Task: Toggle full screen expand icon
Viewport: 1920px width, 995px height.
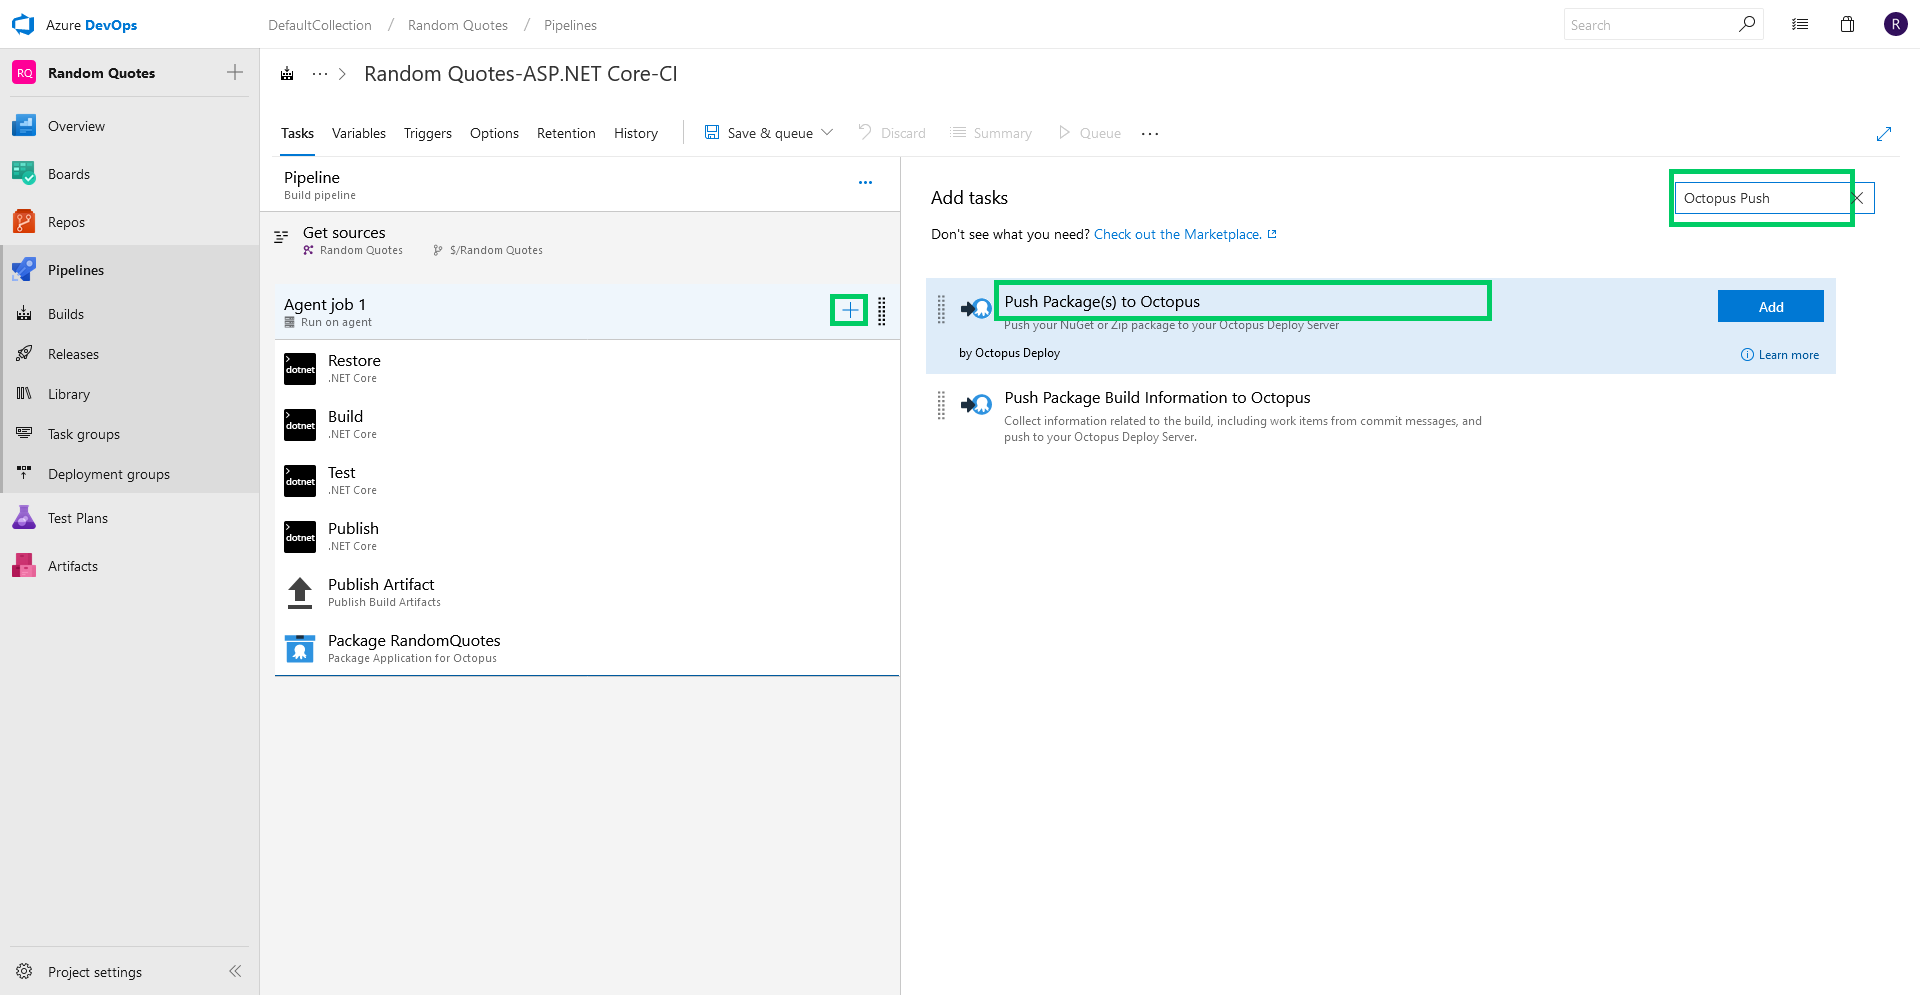Action: 1884,134
